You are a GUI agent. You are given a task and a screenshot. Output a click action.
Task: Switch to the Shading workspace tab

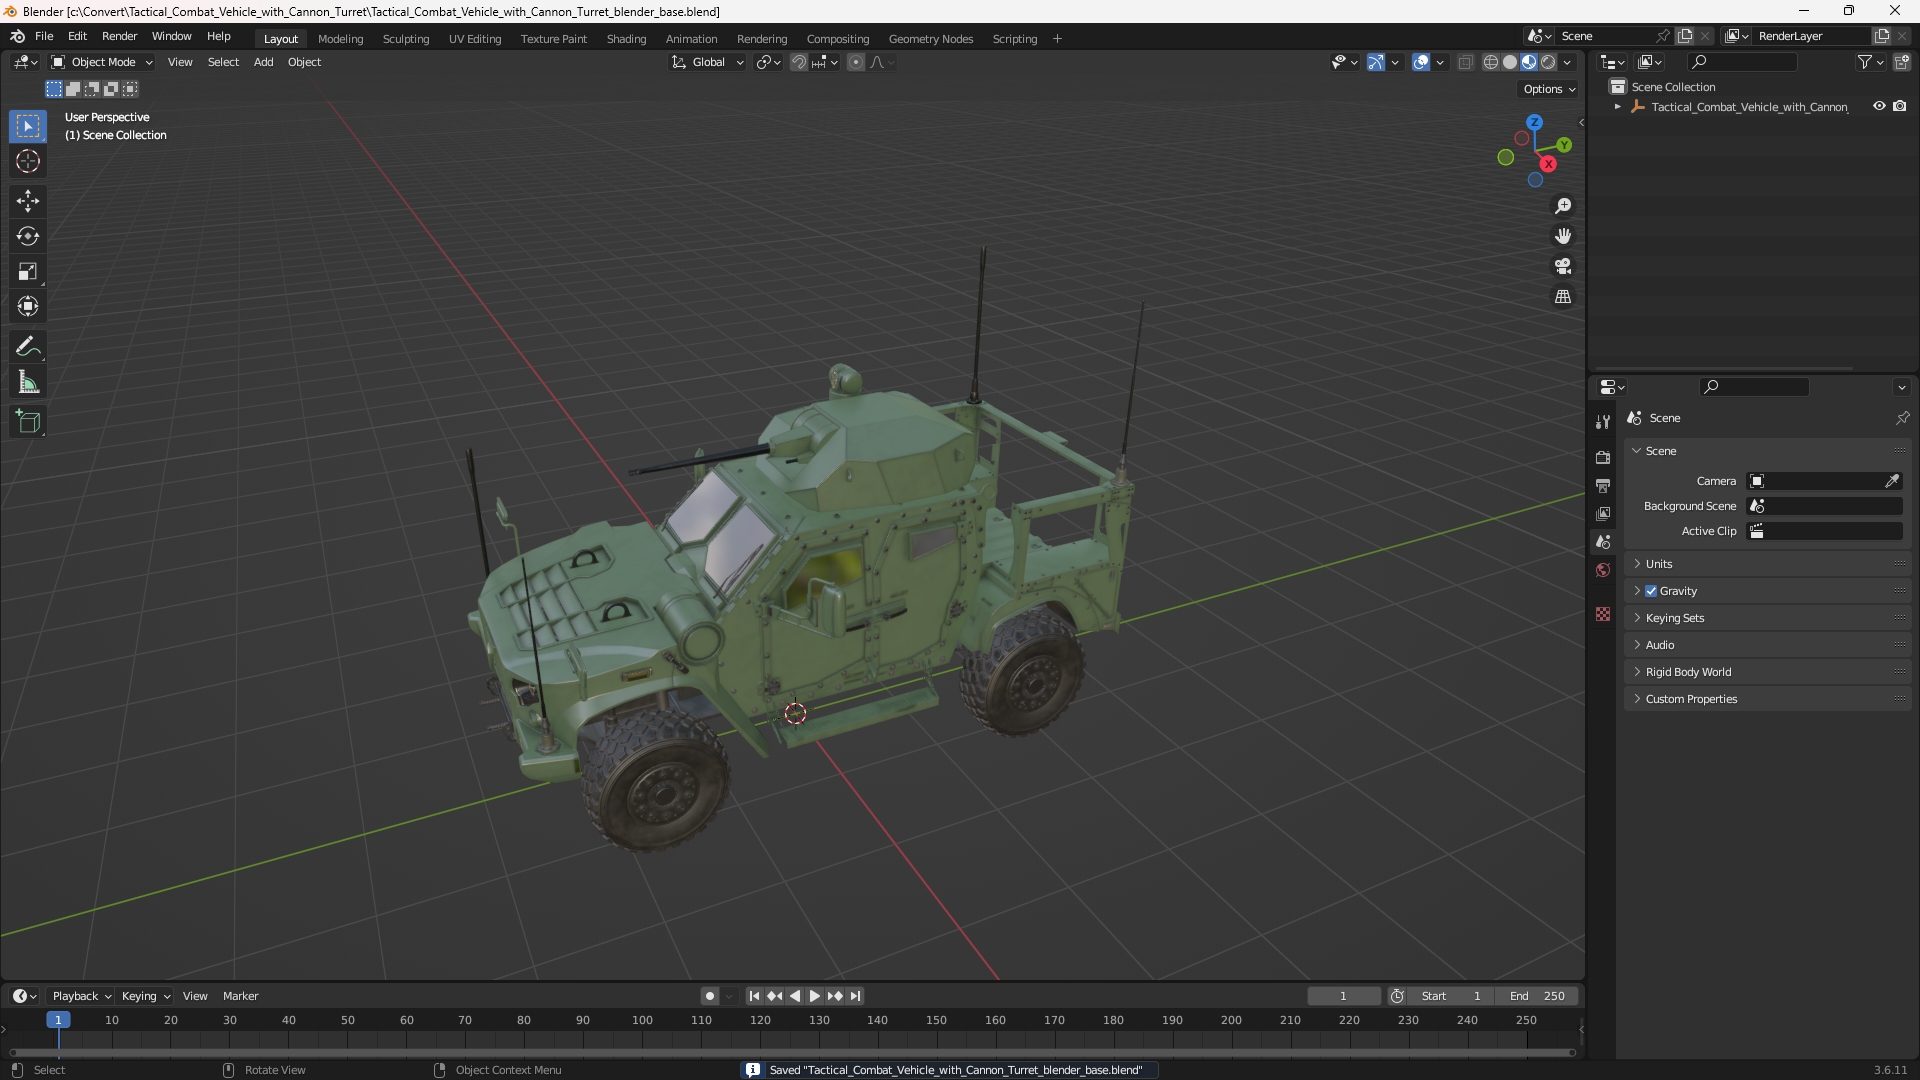(x=626, y=39)
